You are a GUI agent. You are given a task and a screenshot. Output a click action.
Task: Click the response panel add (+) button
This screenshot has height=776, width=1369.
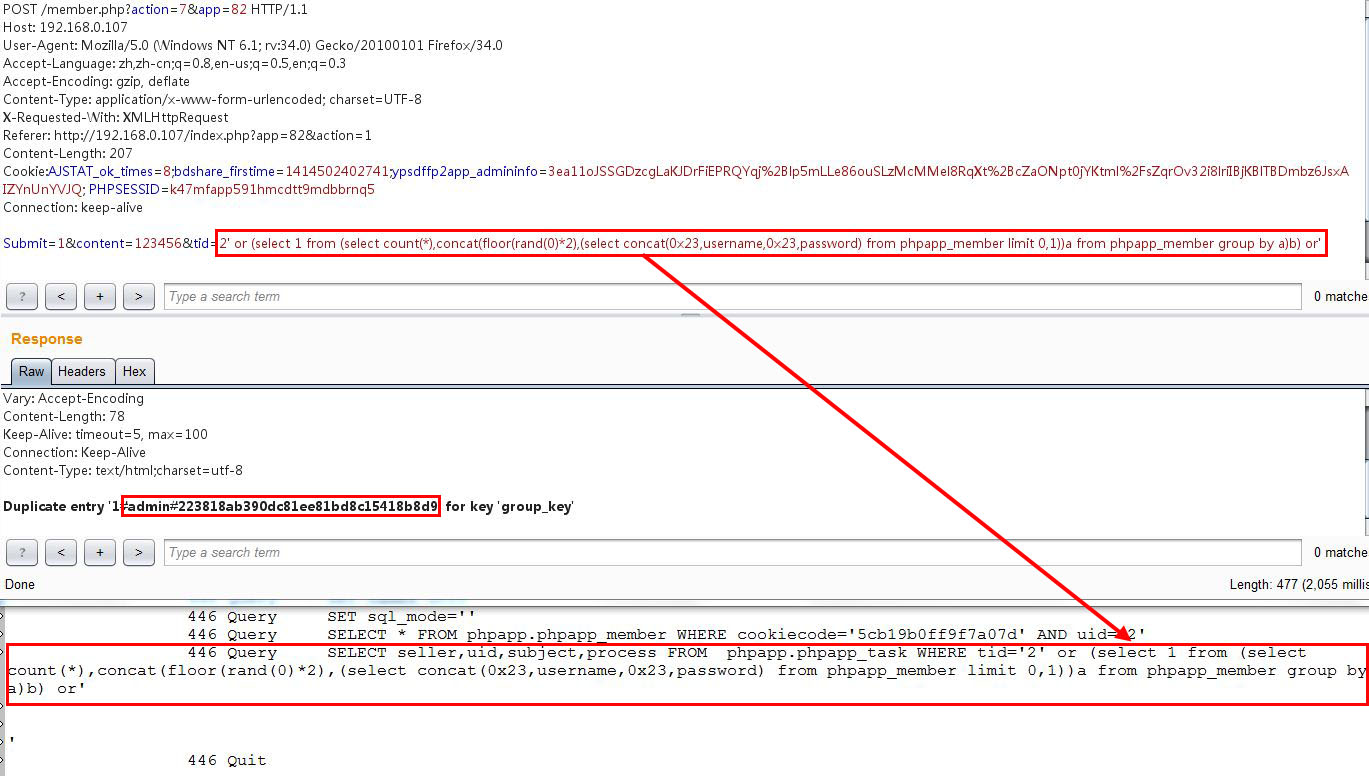(99, 552)
